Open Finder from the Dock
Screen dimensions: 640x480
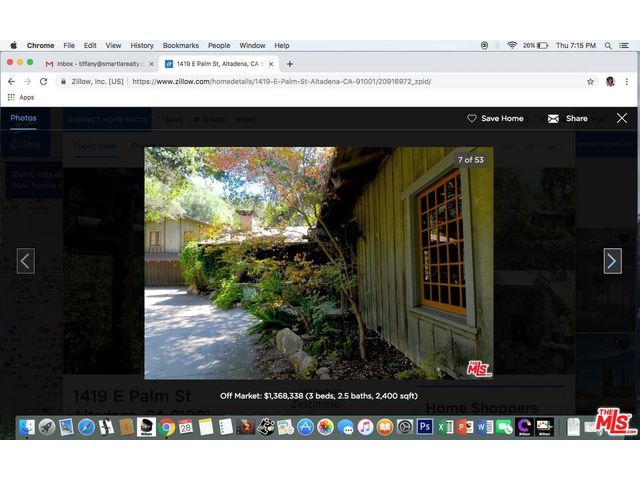click(x=27, y=427)
